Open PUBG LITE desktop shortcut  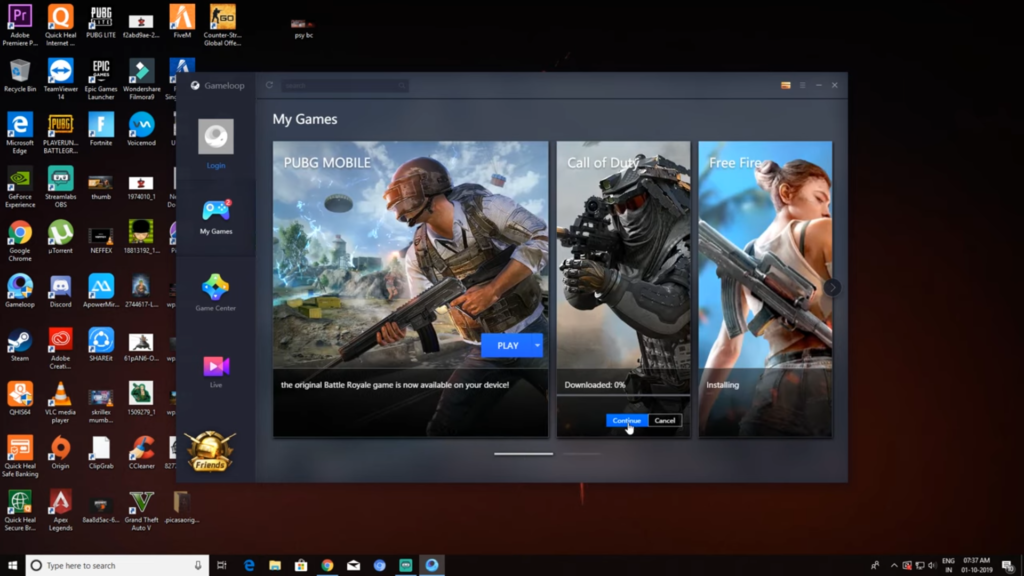click(x=101, y=22)
